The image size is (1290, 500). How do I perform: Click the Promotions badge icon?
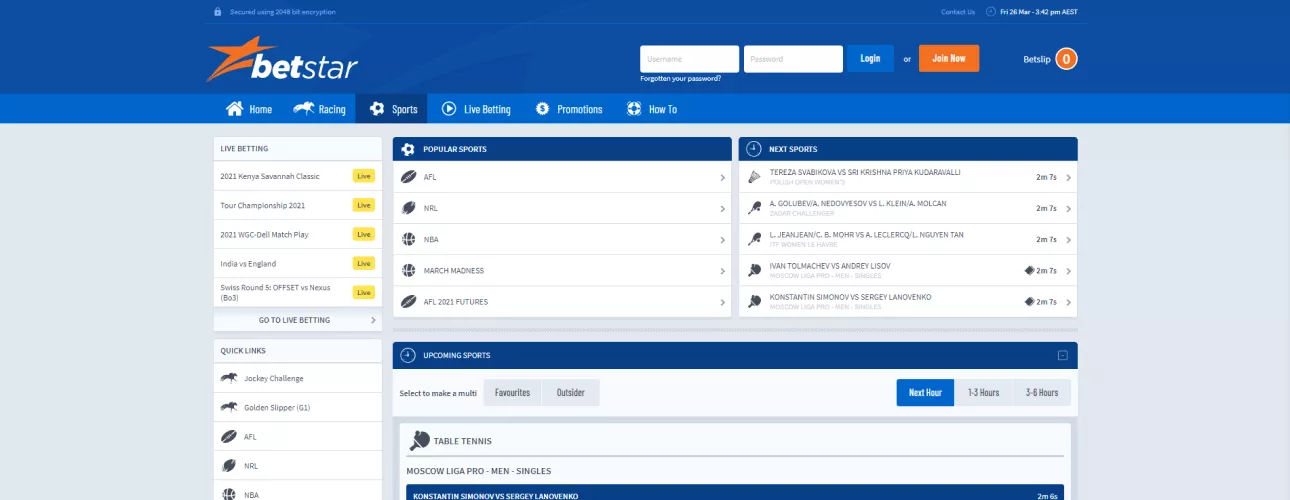[x=542, y=109]
